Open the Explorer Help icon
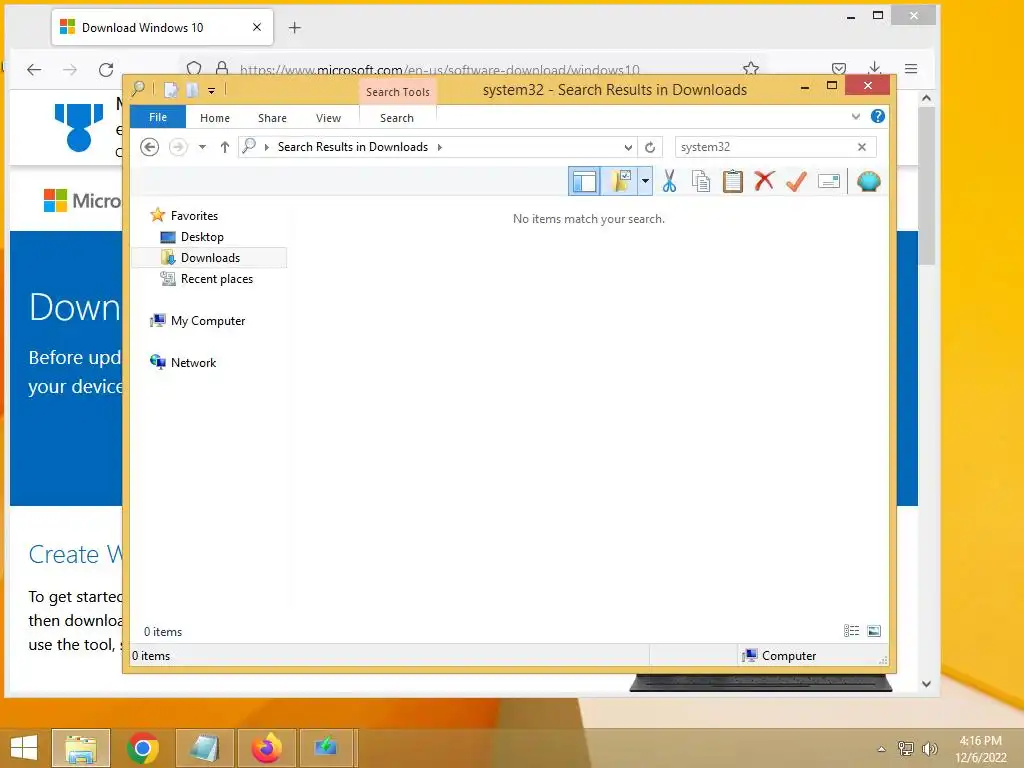Screen dimensions: 1024x768 coord(878,116)
